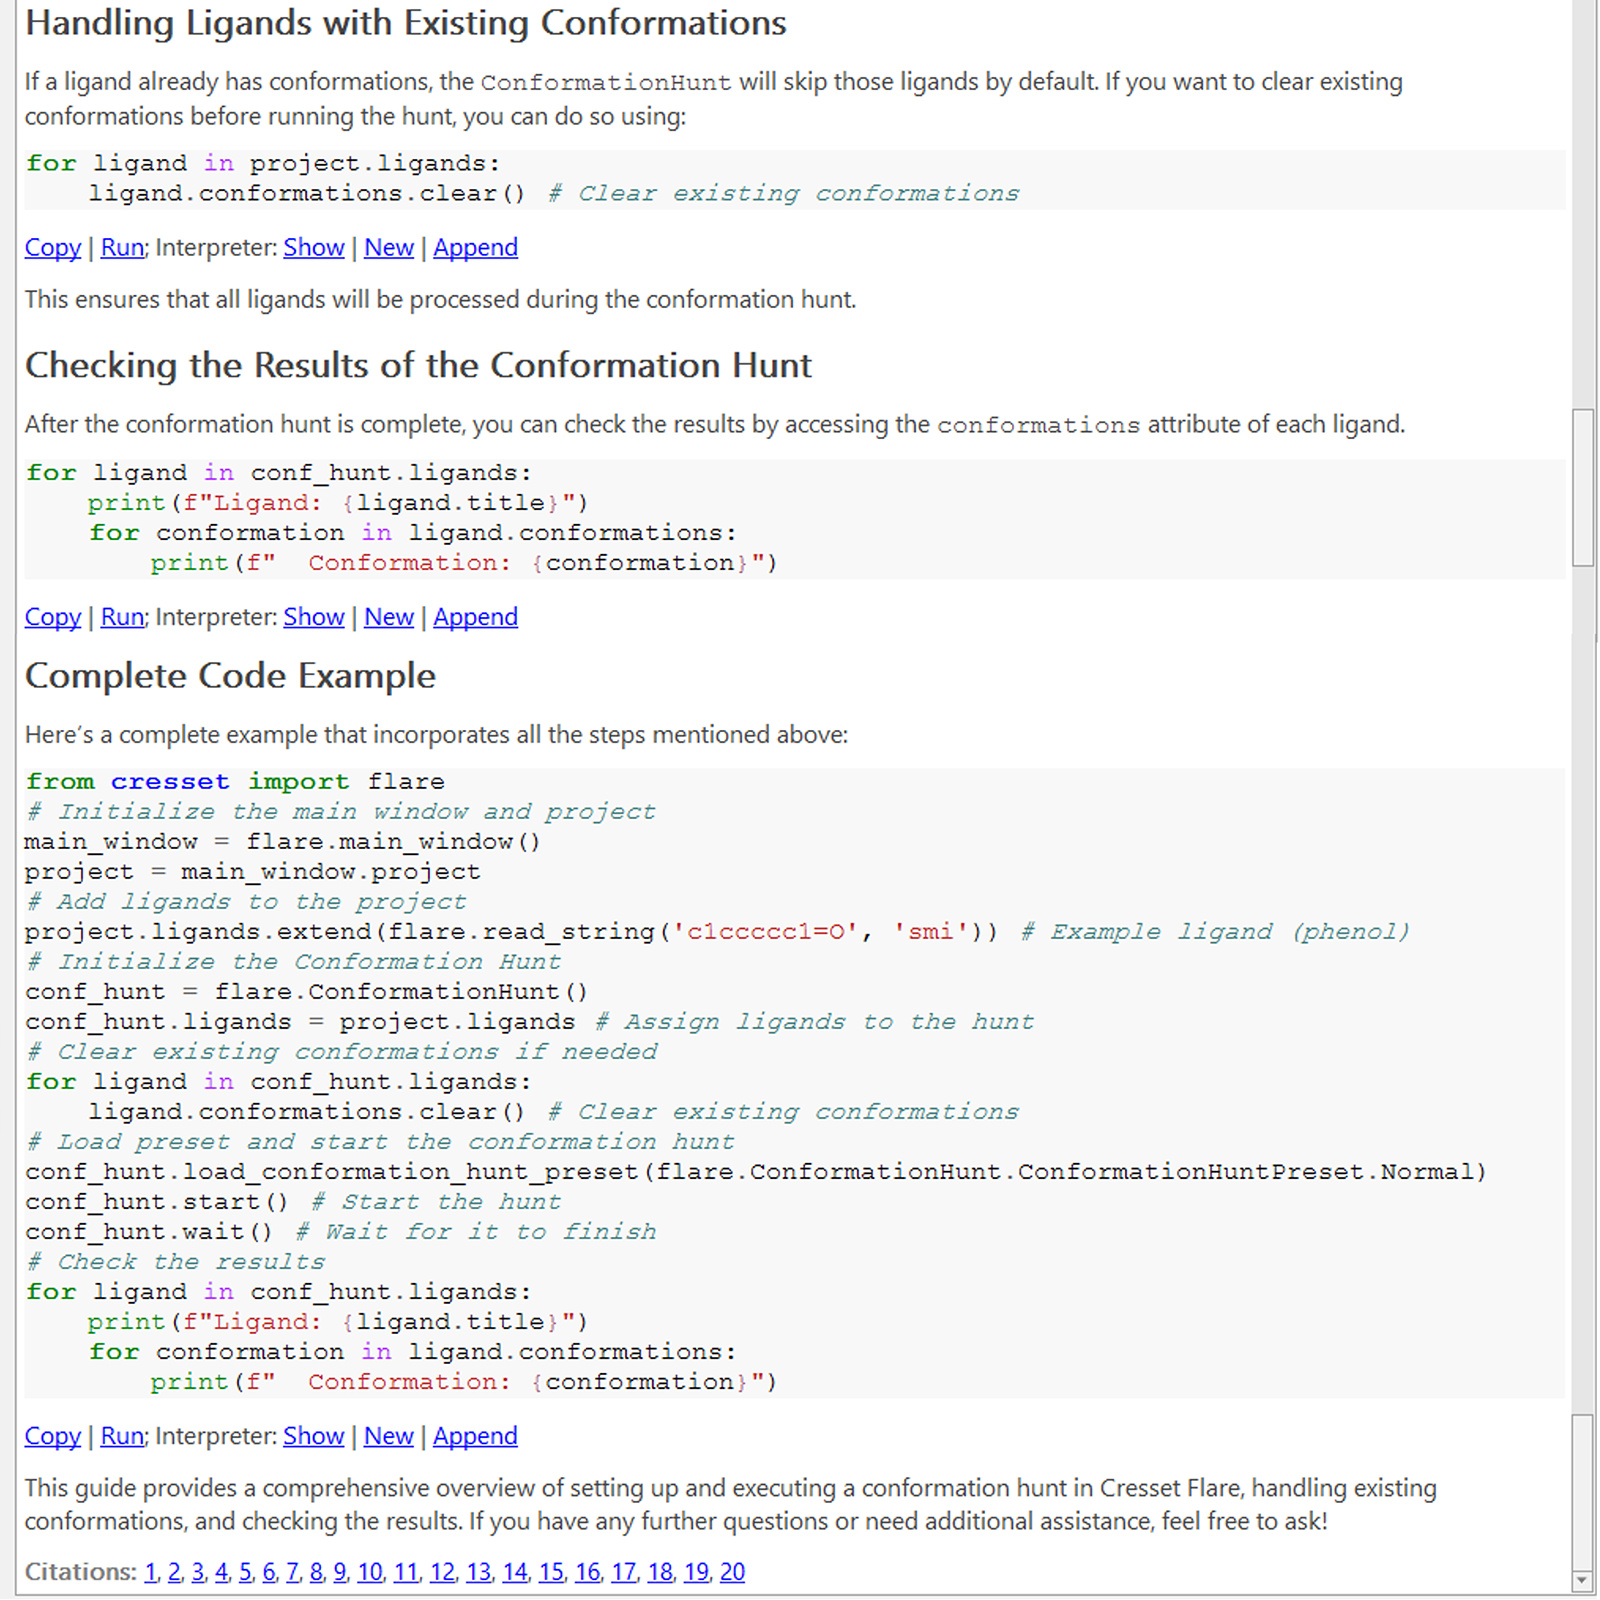Copy the clear existing conformations code snippet
Viewport: 1600px width, 1600px height.
(x=52, y=247)
